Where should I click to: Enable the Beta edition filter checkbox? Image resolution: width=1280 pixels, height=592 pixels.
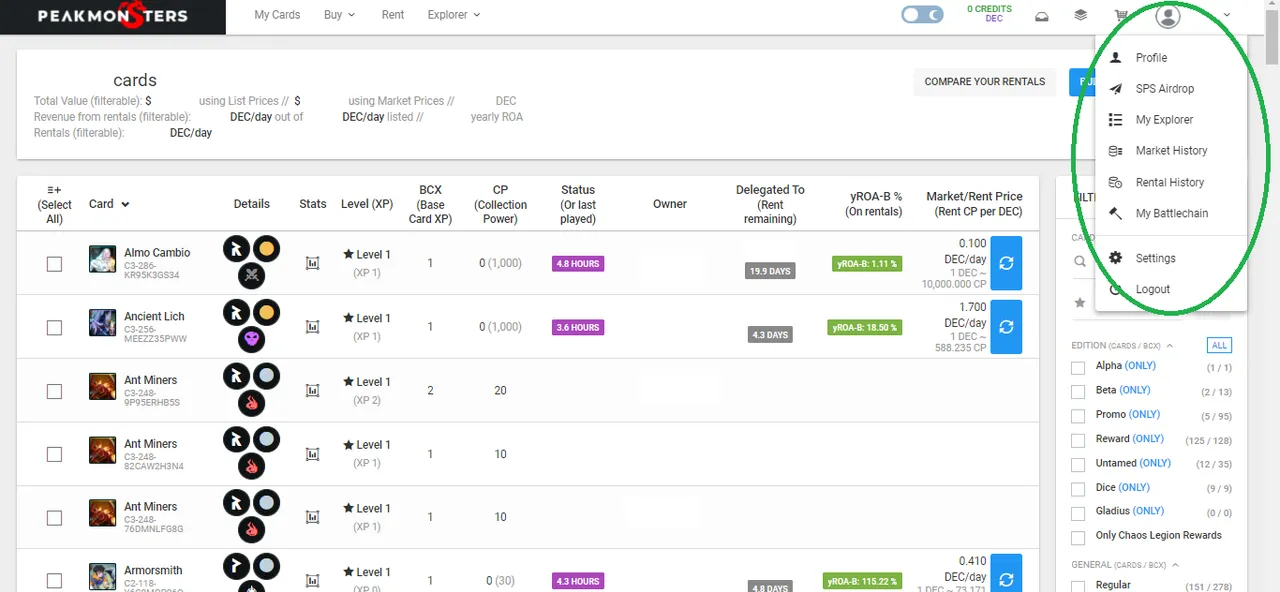[x=1078, y=392]
